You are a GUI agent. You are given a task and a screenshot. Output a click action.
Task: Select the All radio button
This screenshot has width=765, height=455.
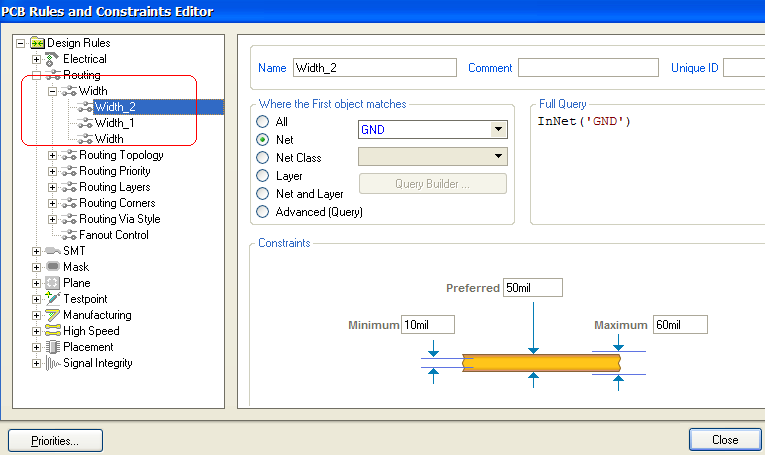[264, 122]
